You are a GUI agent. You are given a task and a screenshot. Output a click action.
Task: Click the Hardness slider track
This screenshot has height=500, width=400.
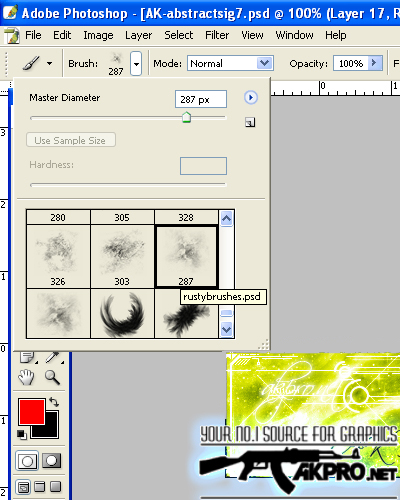pyautogui.click(x=128, y=184)
